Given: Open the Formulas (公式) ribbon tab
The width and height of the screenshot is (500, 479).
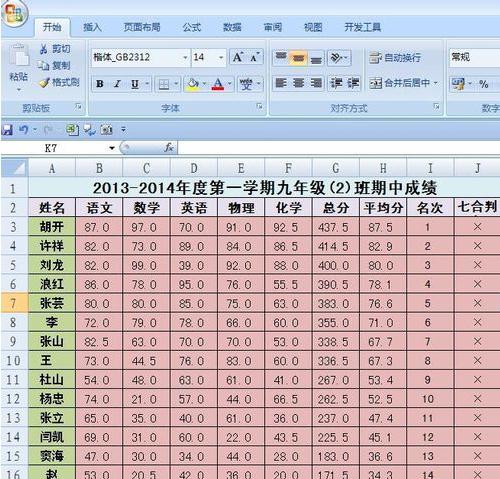Looking at the screenshot, I should click(x=192, y=27).
